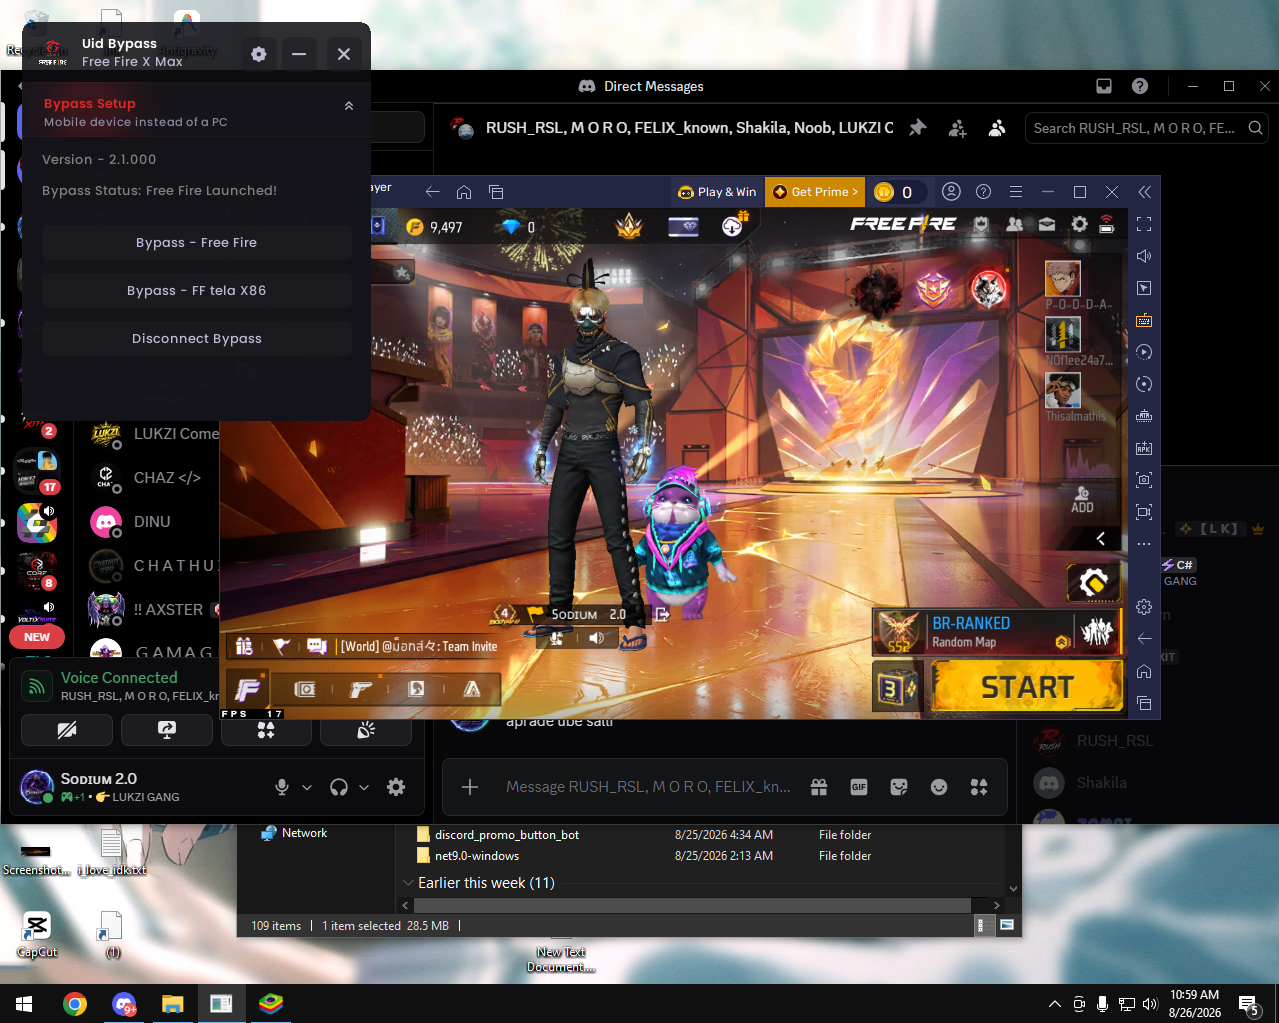Open Discord help question mark icon

click(1140, 86)
